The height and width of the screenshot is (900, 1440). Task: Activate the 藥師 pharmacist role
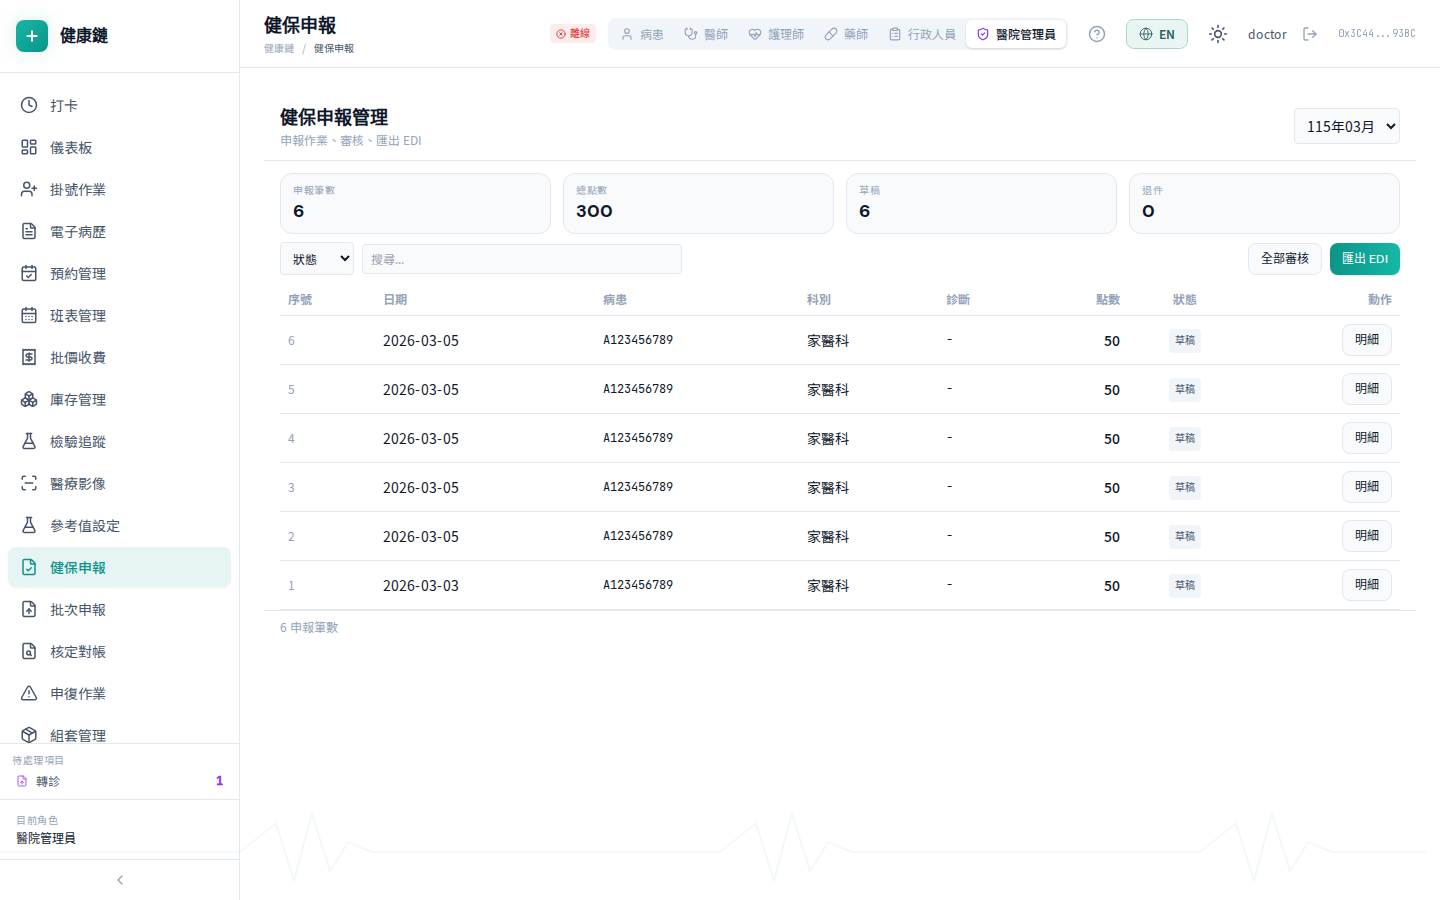coord(847,33)
